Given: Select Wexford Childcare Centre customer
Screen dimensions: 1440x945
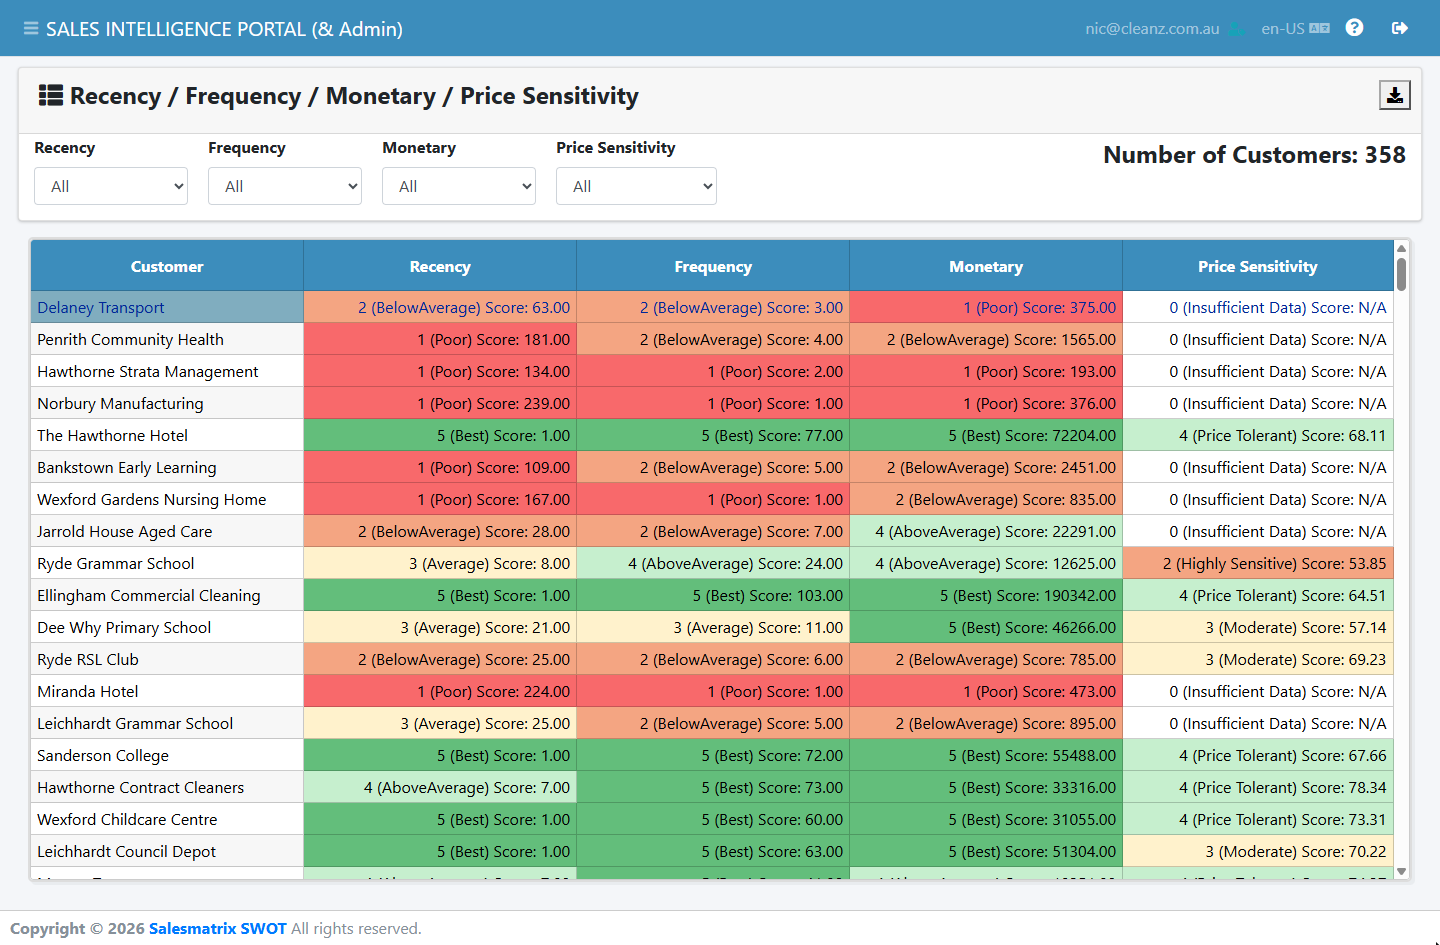Looking at the screenshot, I should coord(167,819).
